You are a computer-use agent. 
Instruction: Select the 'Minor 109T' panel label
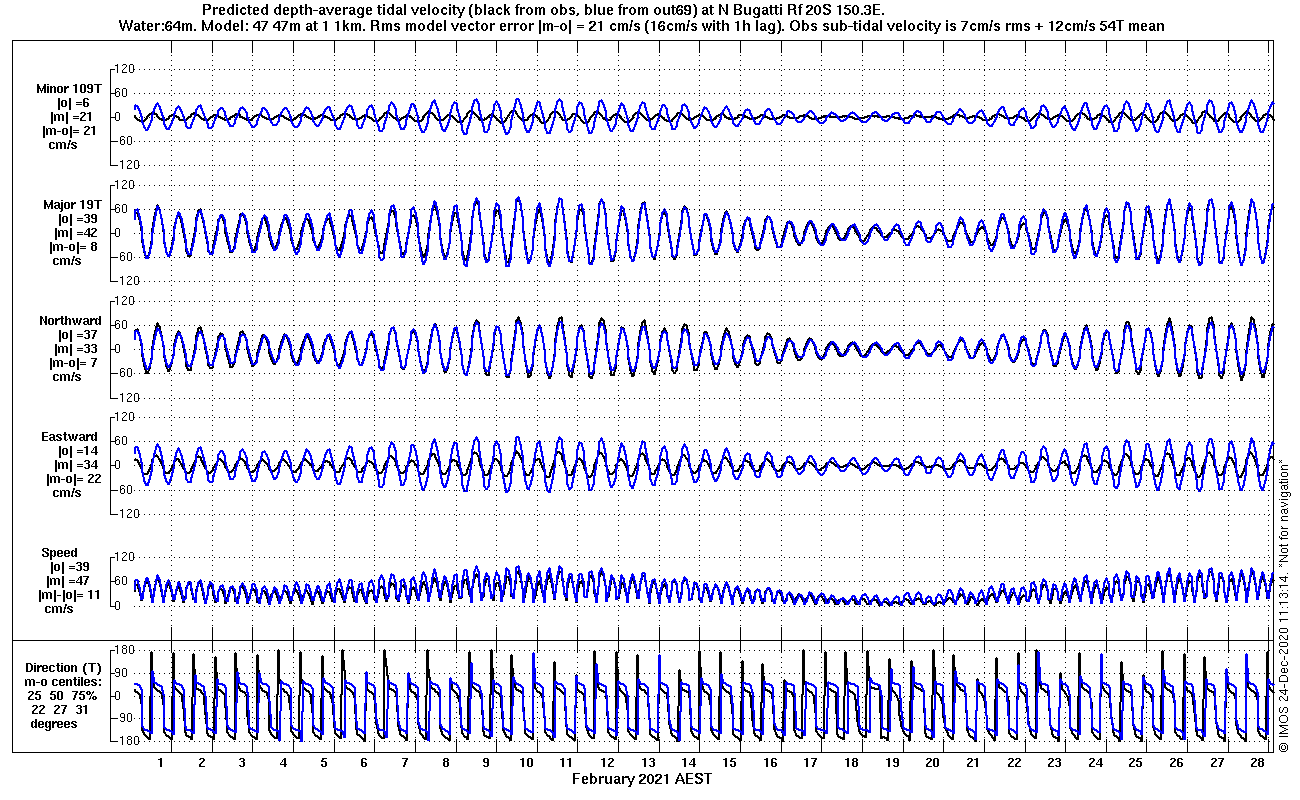click(x=68, y=89)
